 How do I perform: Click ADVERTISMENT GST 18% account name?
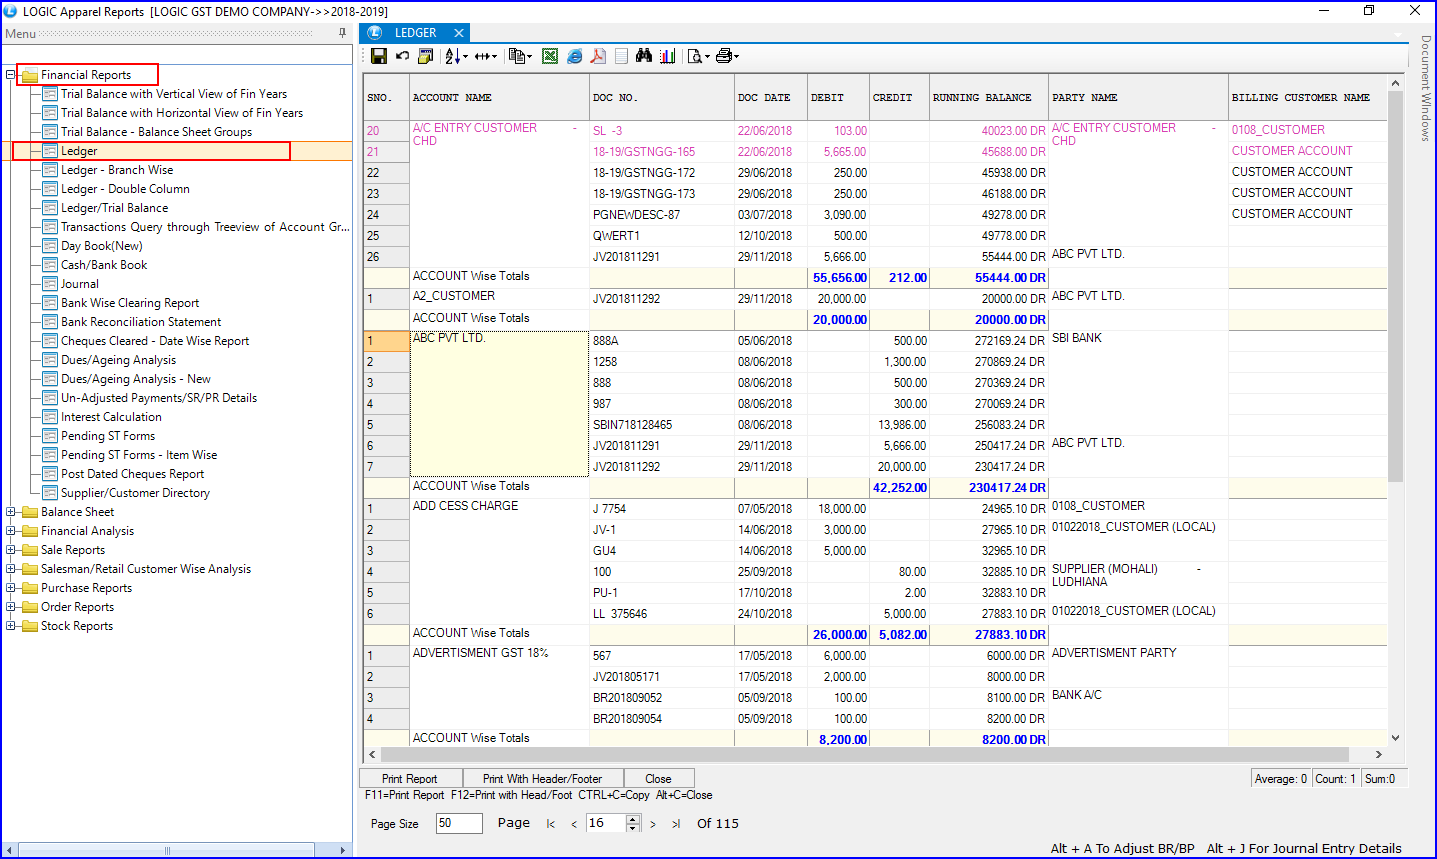coord(481,653)
